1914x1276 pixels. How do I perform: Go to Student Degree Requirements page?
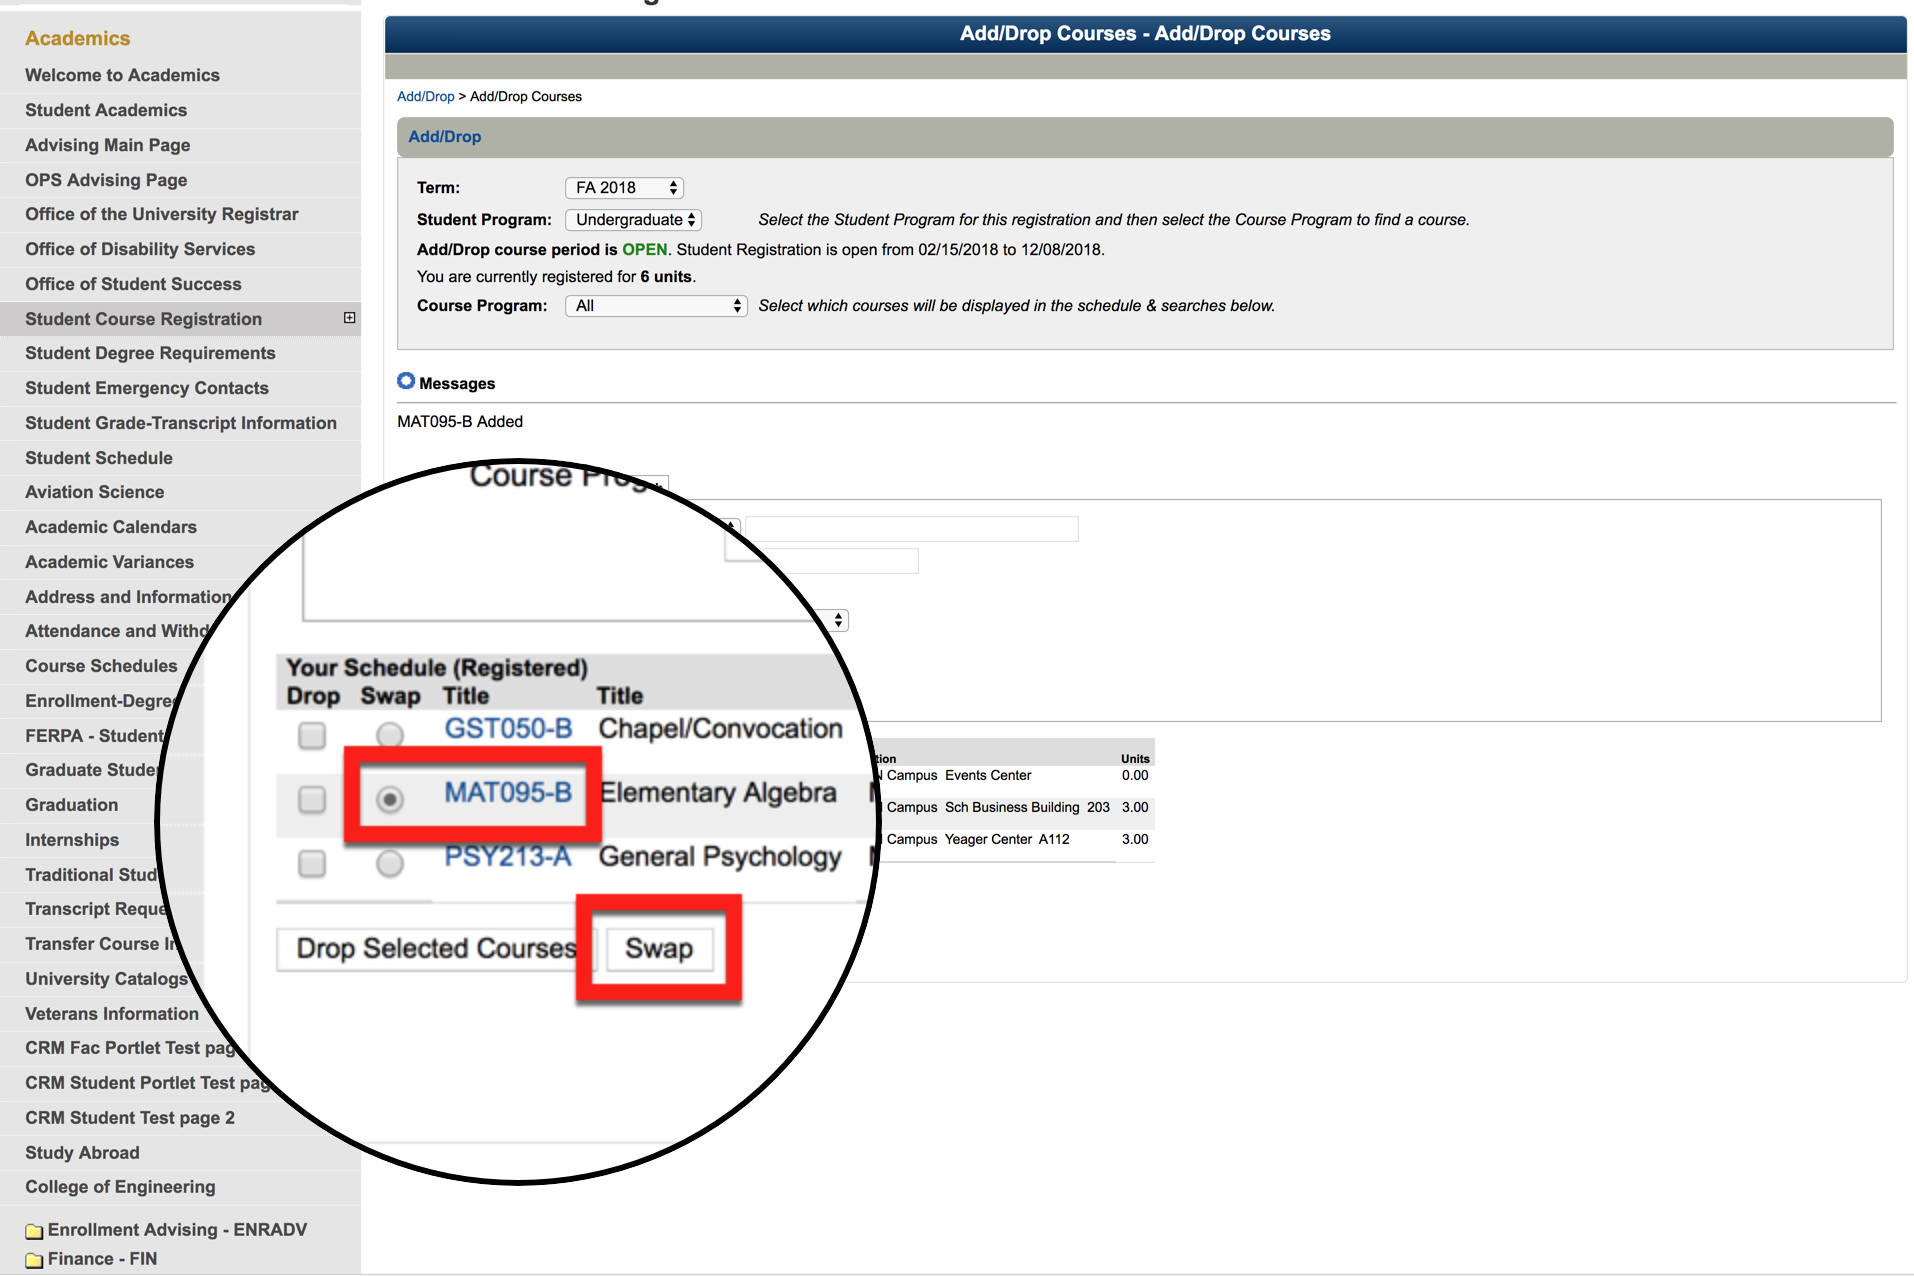tap(150, 353)
